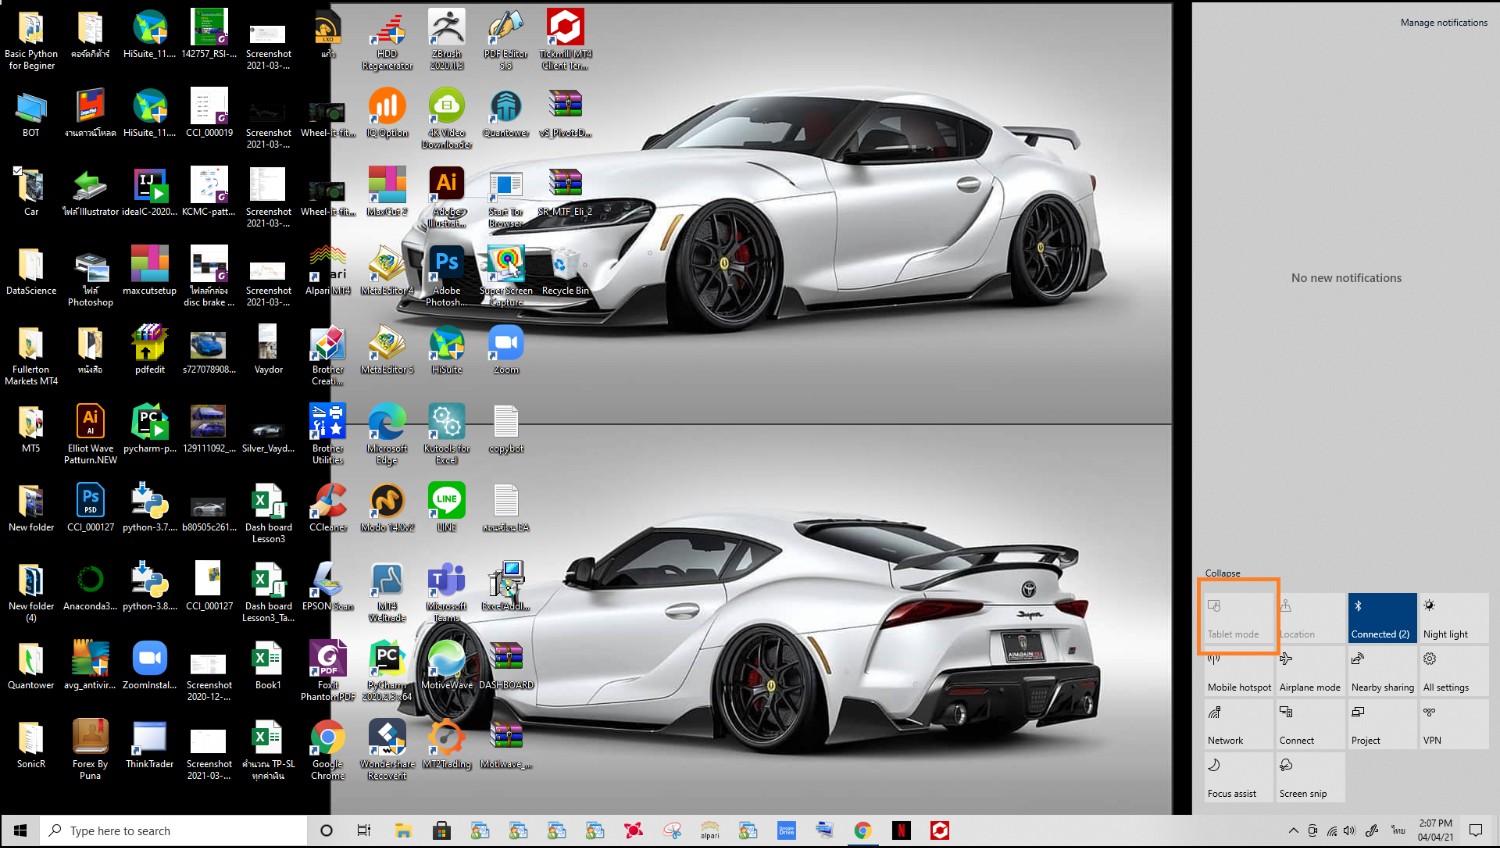Select the Wondershare Recoverit icon
The image size is (1500, 848).
click(x=387, y=749)
